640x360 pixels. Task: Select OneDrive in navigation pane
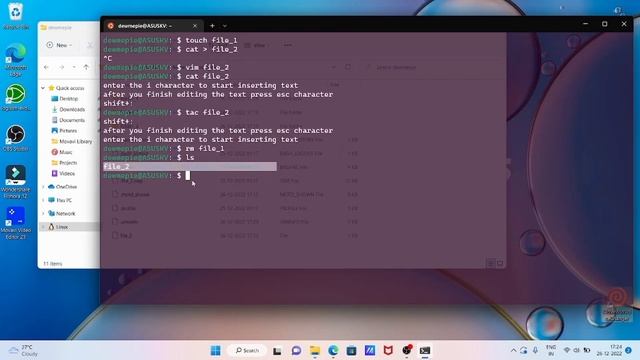[x=62, y=187]
